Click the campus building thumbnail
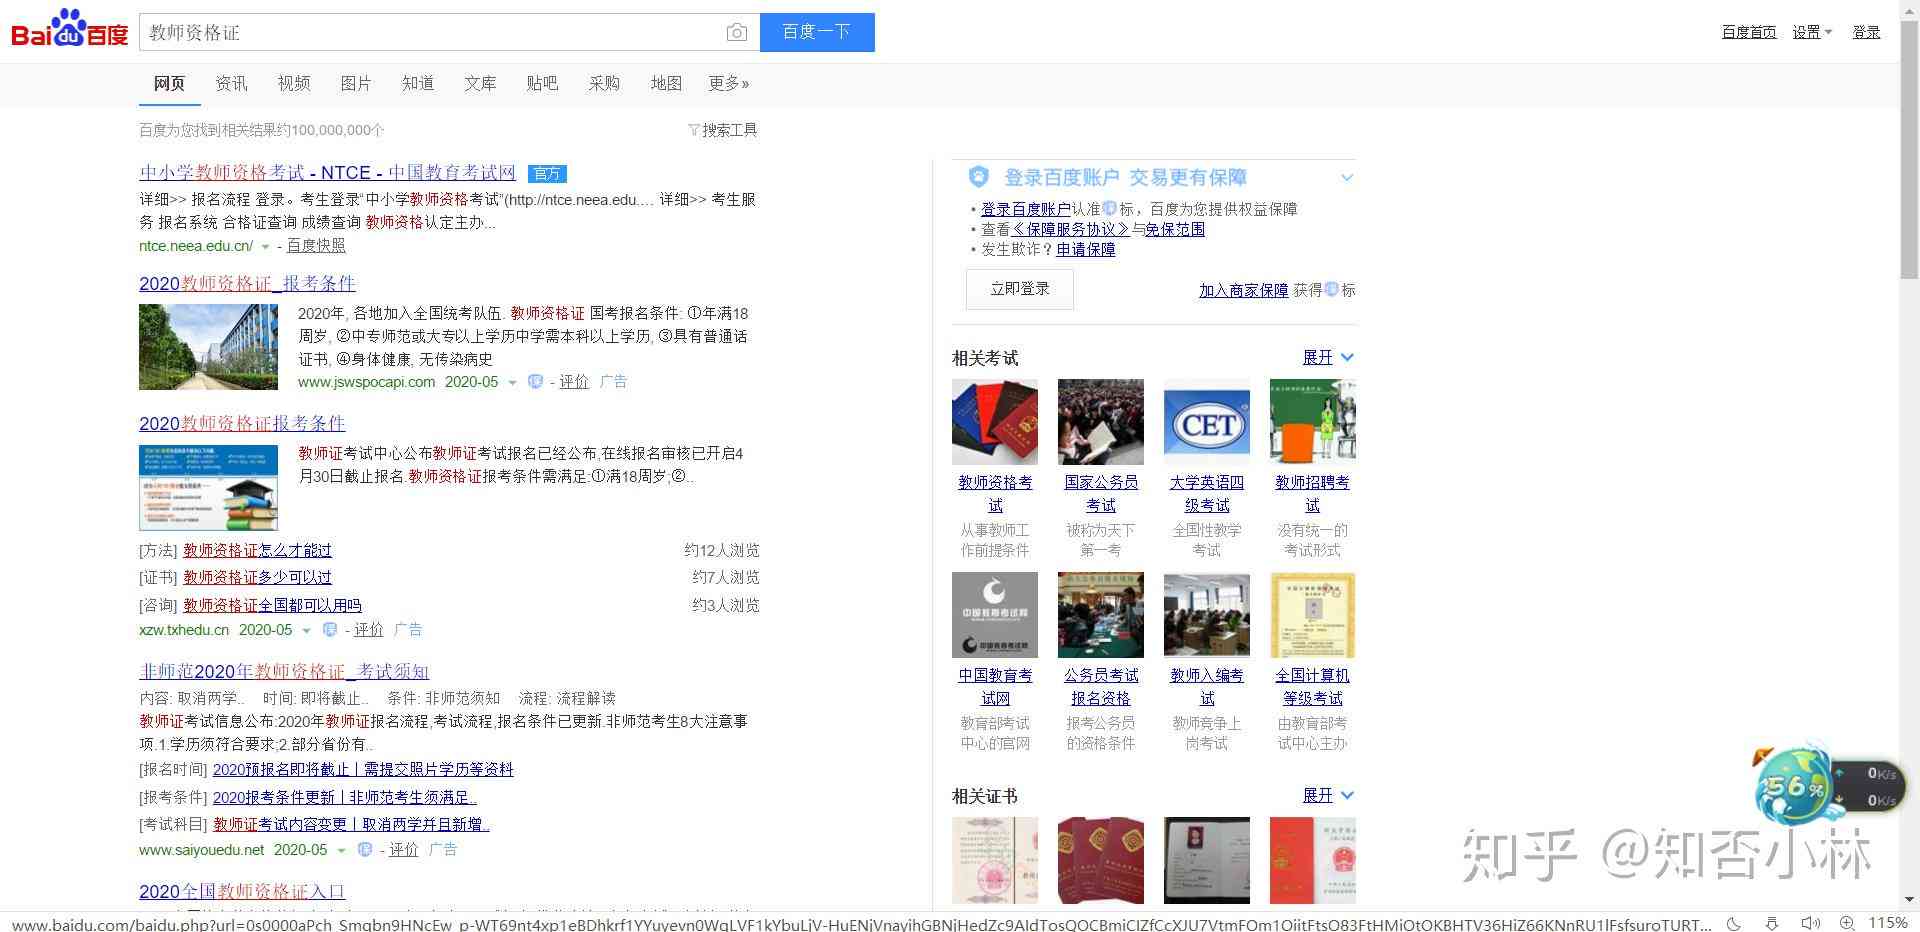Screen dimensions: 1920x932 click(x=208, y=347)
